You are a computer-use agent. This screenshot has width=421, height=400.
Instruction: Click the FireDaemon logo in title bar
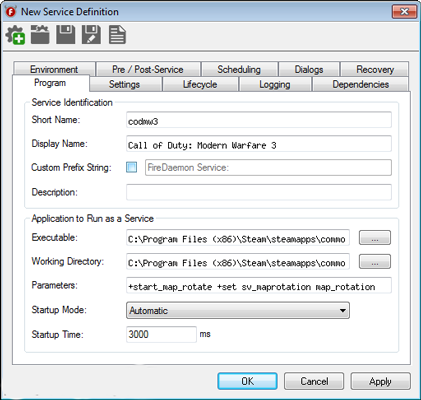click(11, 12)
